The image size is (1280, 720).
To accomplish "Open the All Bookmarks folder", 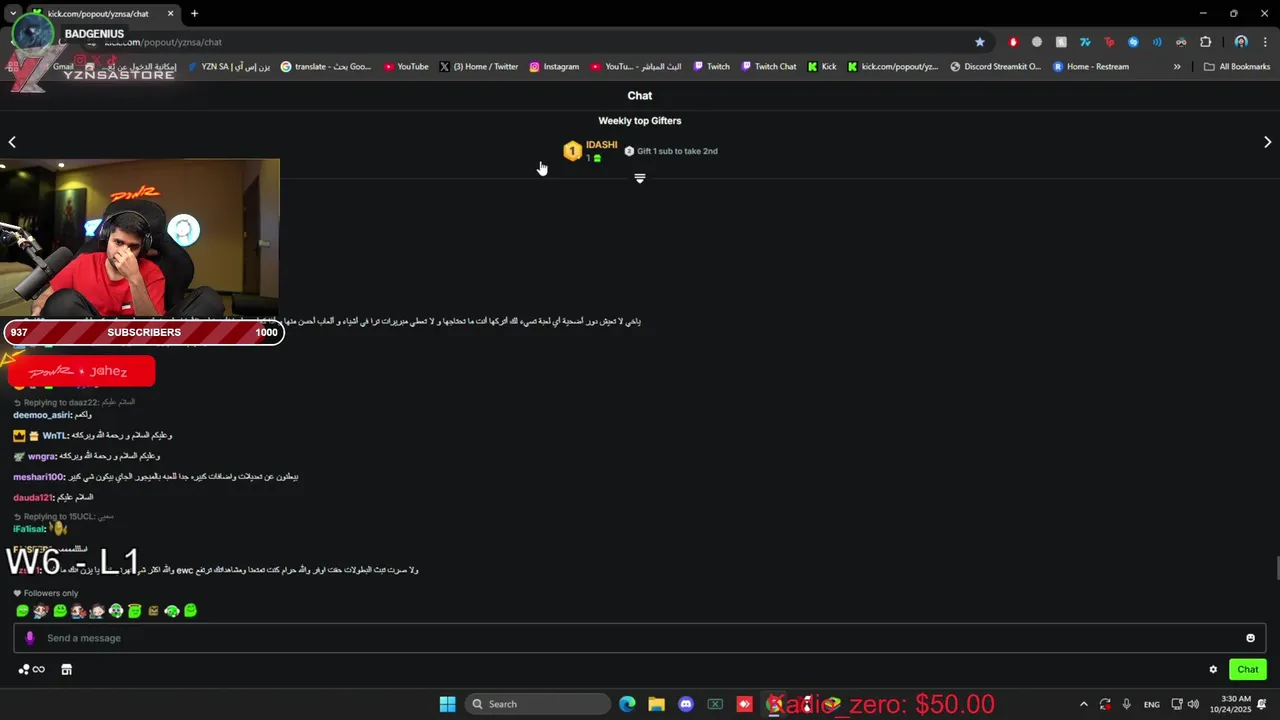I will (x=1237, y=67).
